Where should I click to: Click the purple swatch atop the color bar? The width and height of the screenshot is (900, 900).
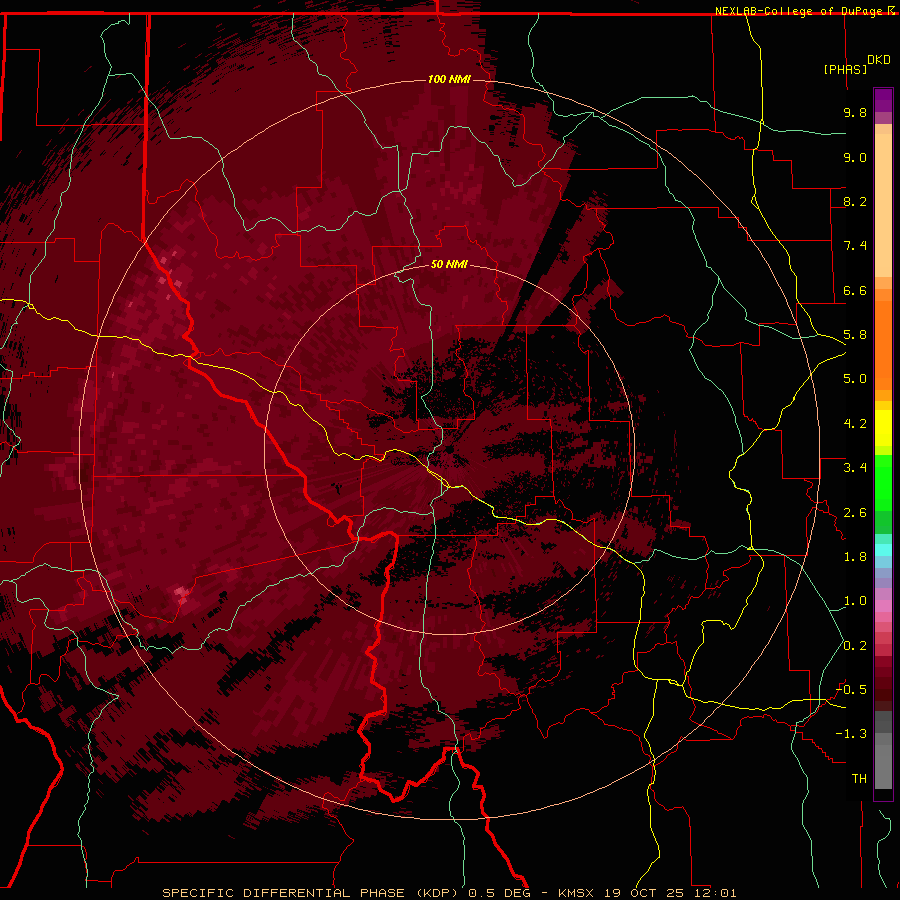click(883, 100)
